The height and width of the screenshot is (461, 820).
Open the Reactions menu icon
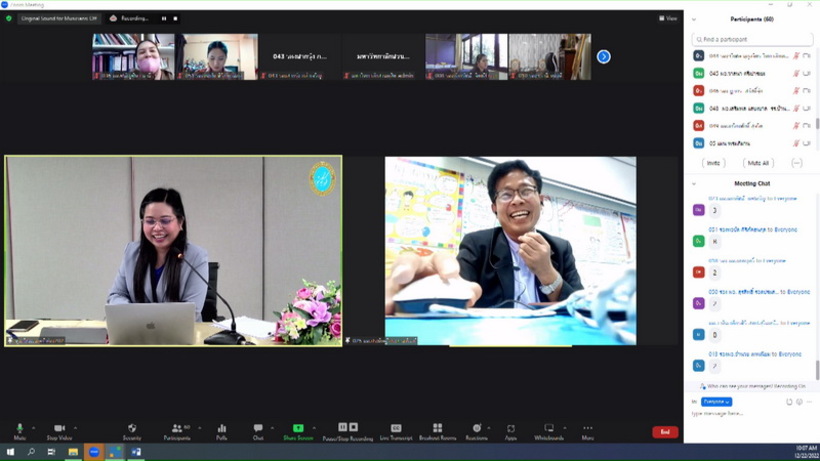(x=476, y=428)
